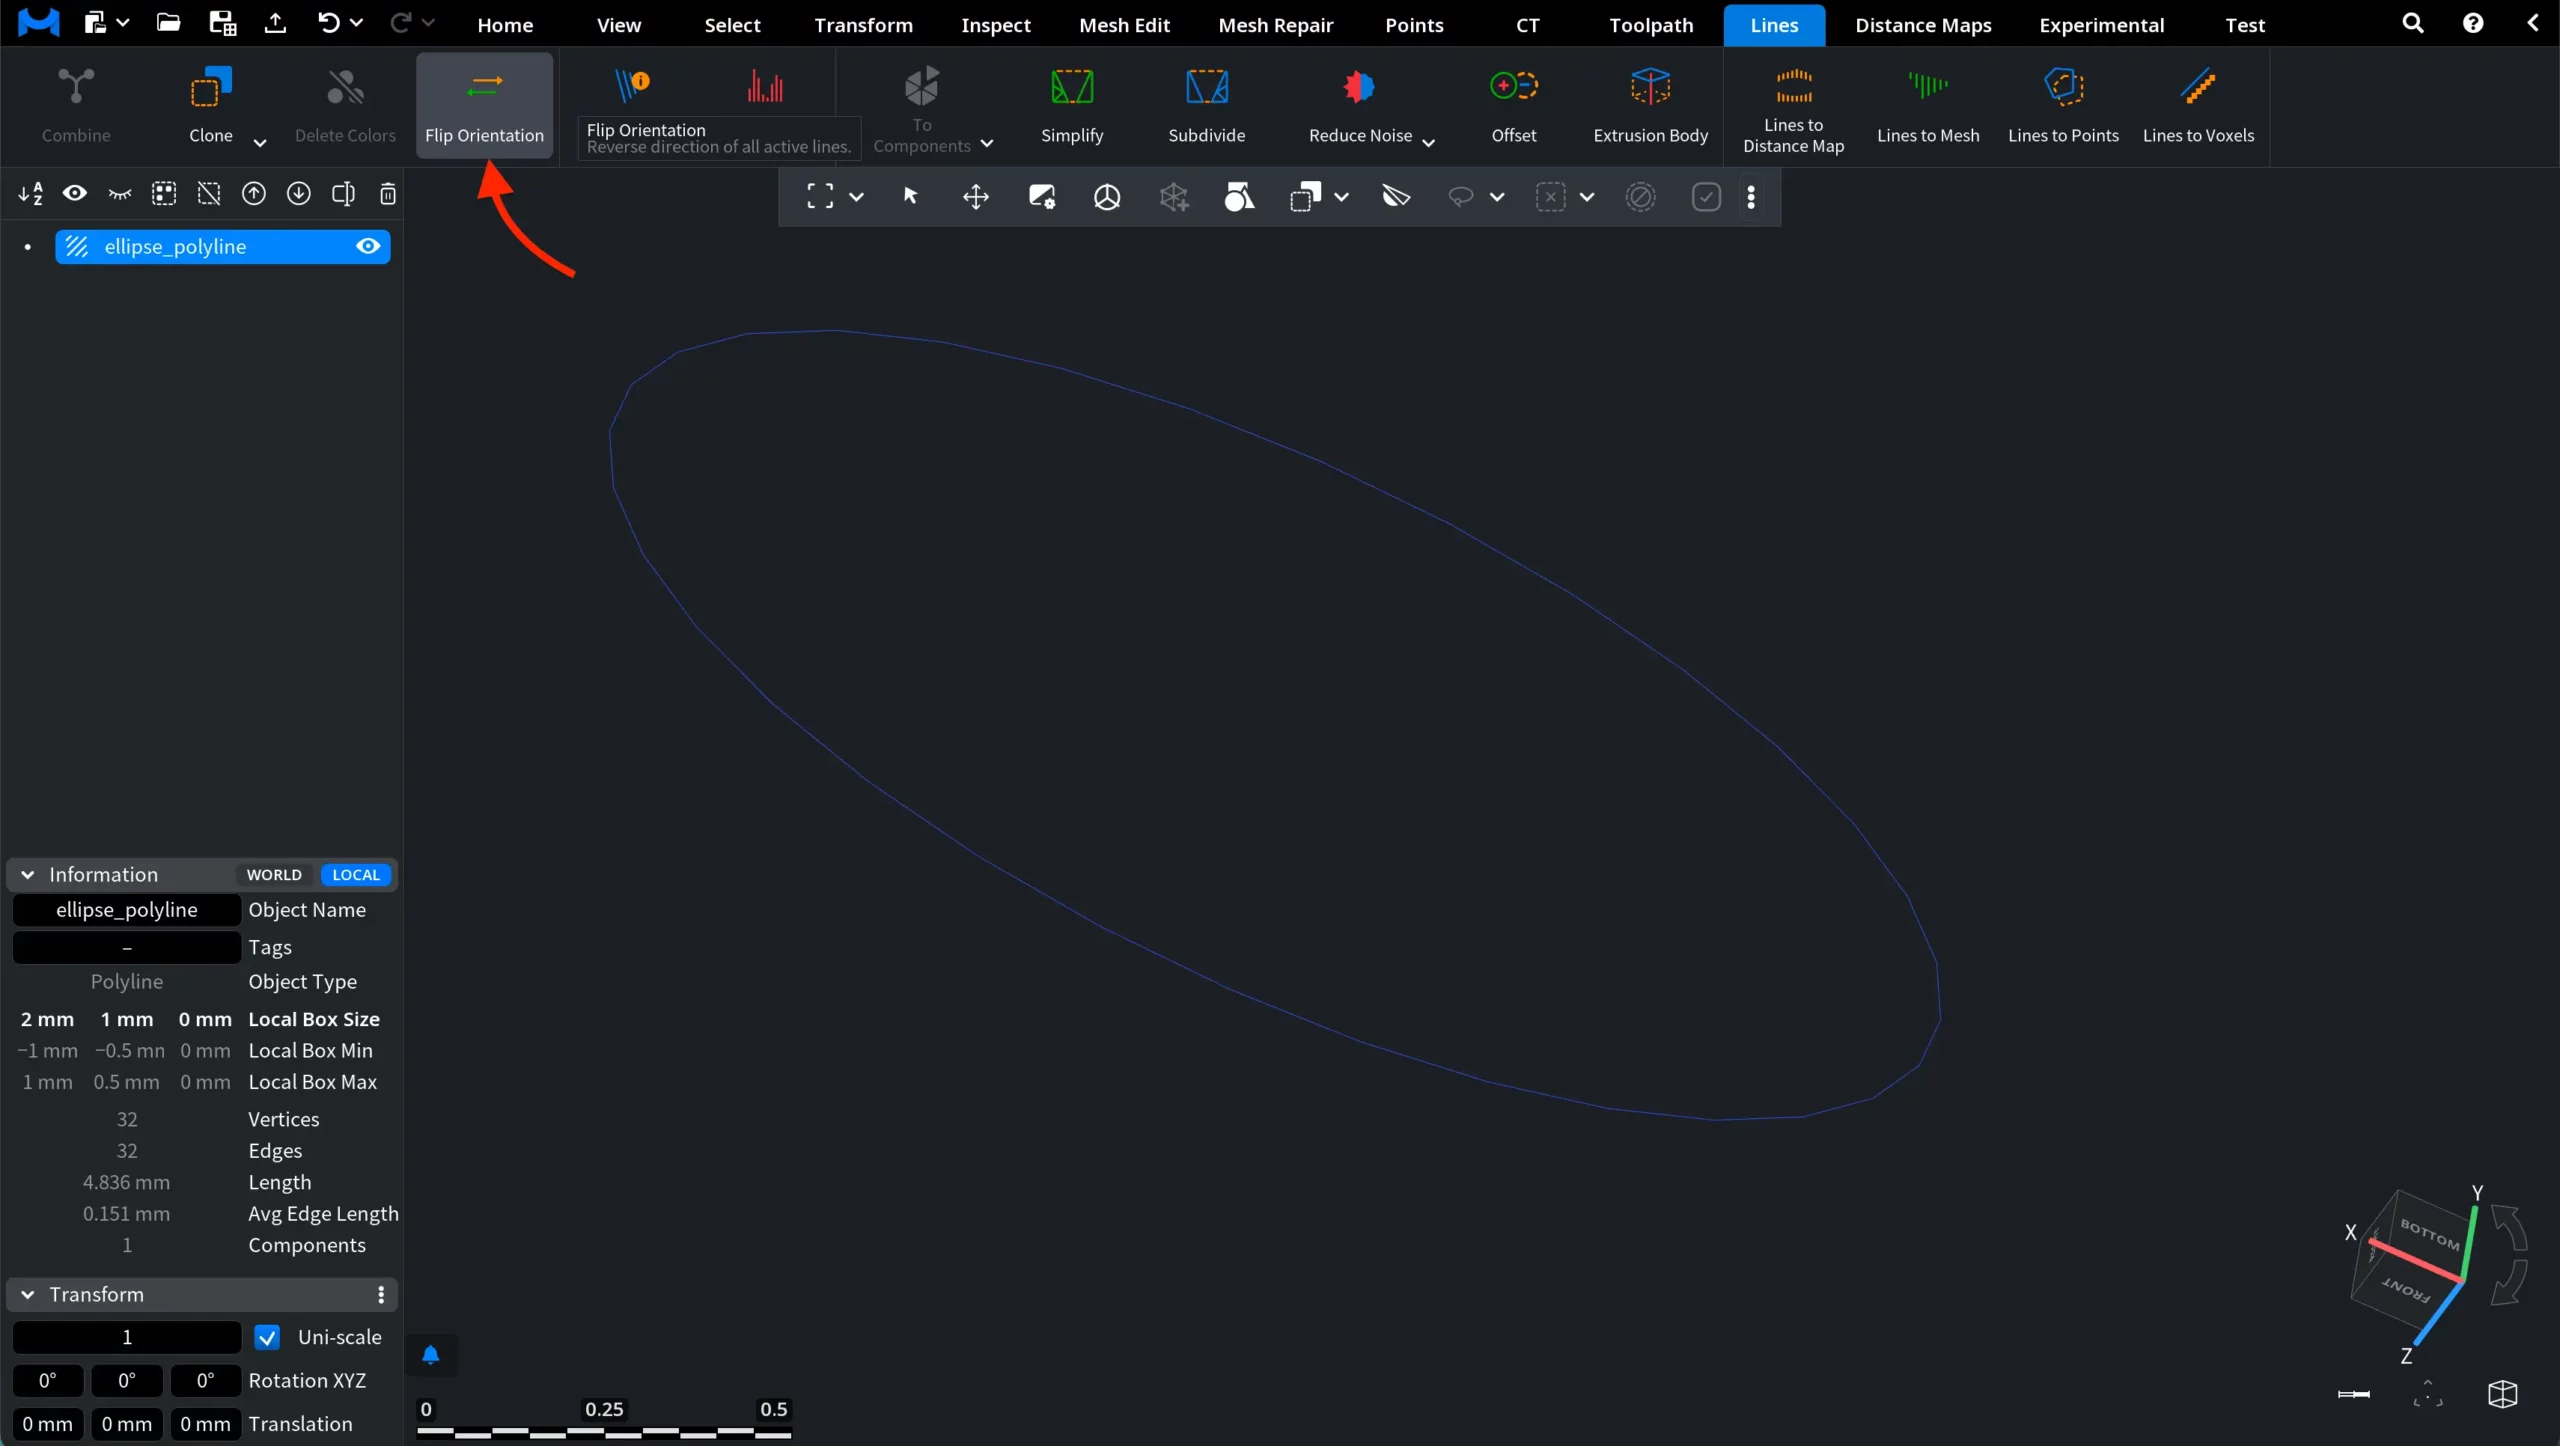Open the Home tab
Image resolution: width=2560 pixels, height=1446 pixels.
504,25
